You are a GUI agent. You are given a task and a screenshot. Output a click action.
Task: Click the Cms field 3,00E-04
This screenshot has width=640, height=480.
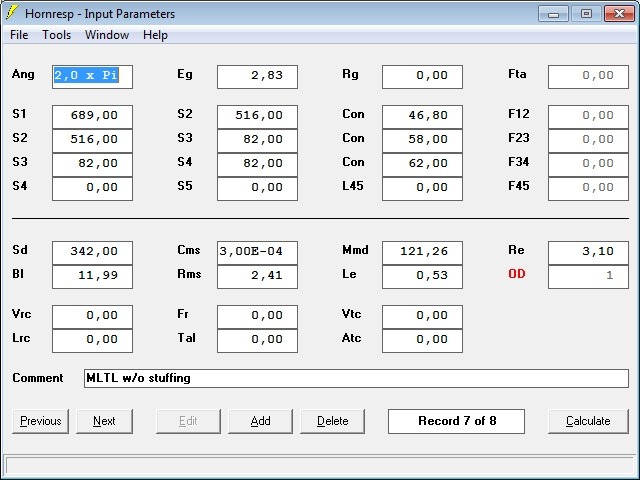(258, 253)
